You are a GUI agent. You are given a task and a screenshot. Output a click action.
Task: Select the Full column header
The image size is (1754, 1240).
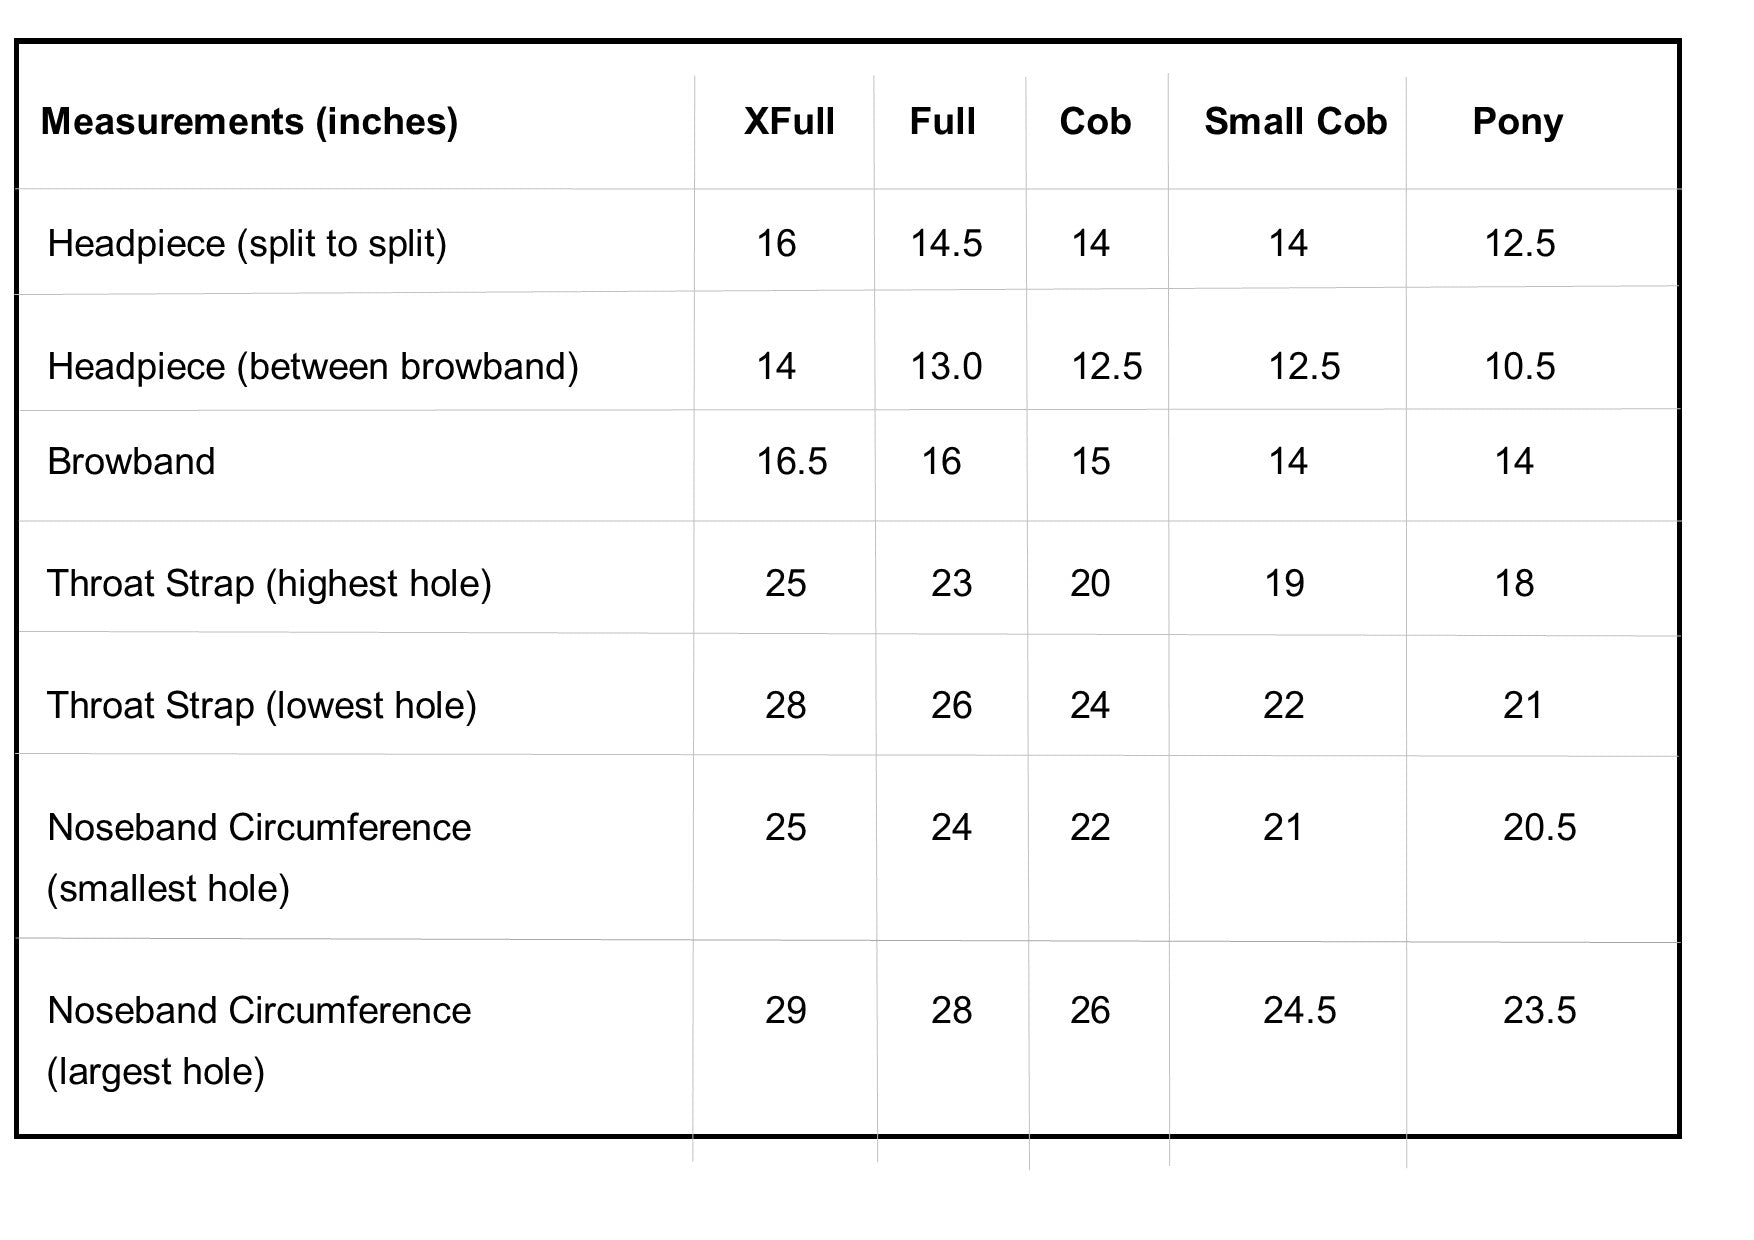pos(942,122)
